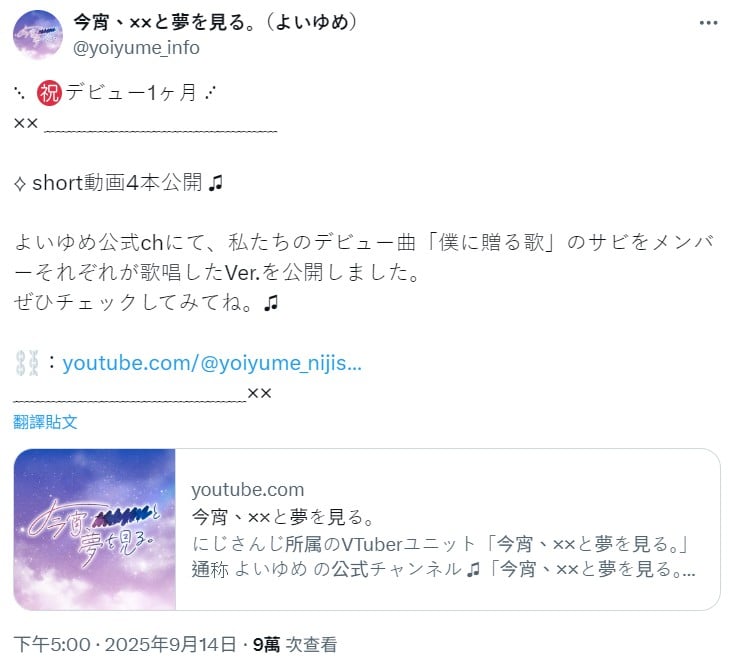Open the 下午5:00 timestamp

pos(52,645)
